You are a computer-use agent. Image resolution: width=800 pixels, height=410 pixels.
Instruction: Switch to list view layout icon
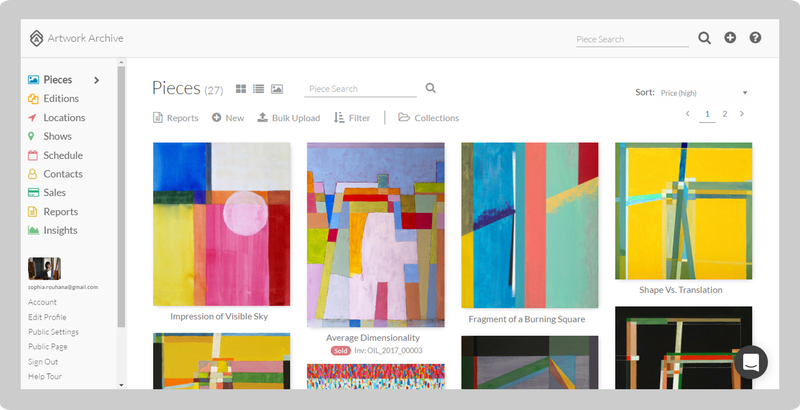[x=258, y=89]
